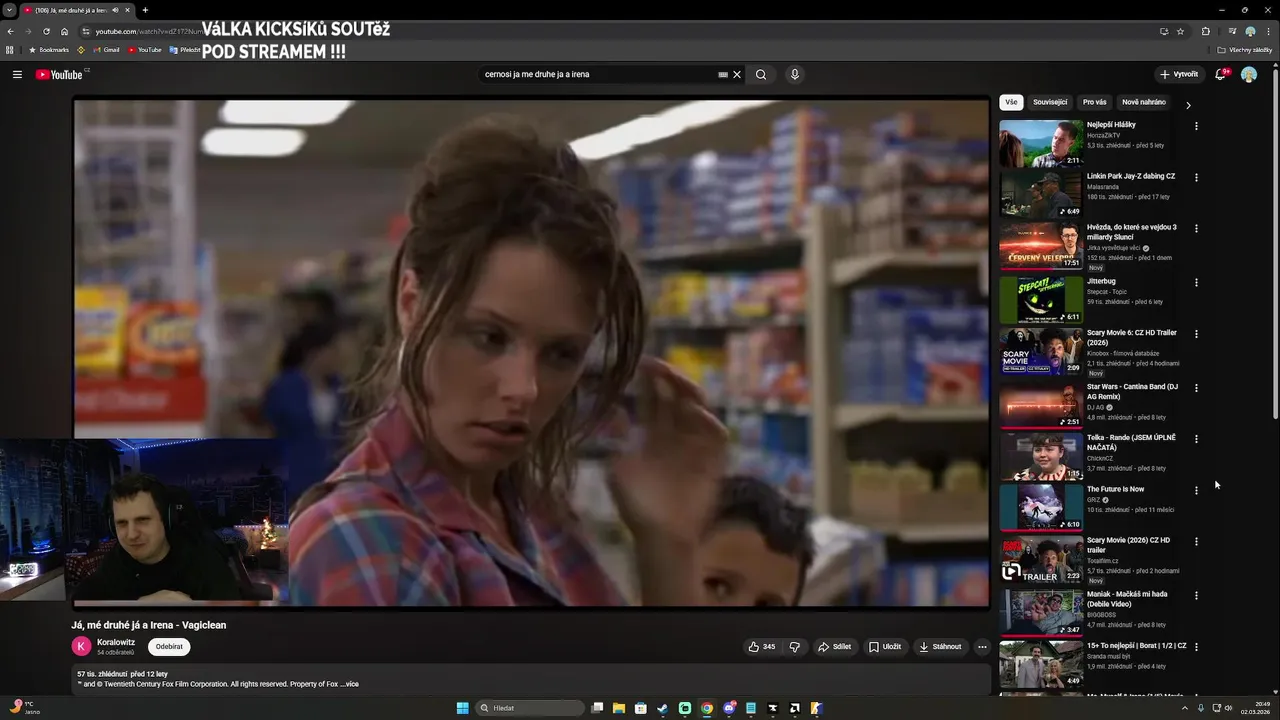This screenshot has height=720, width=1280.
Task: Open File Explorer from the taskbar
Action: [x=618, y=708]
